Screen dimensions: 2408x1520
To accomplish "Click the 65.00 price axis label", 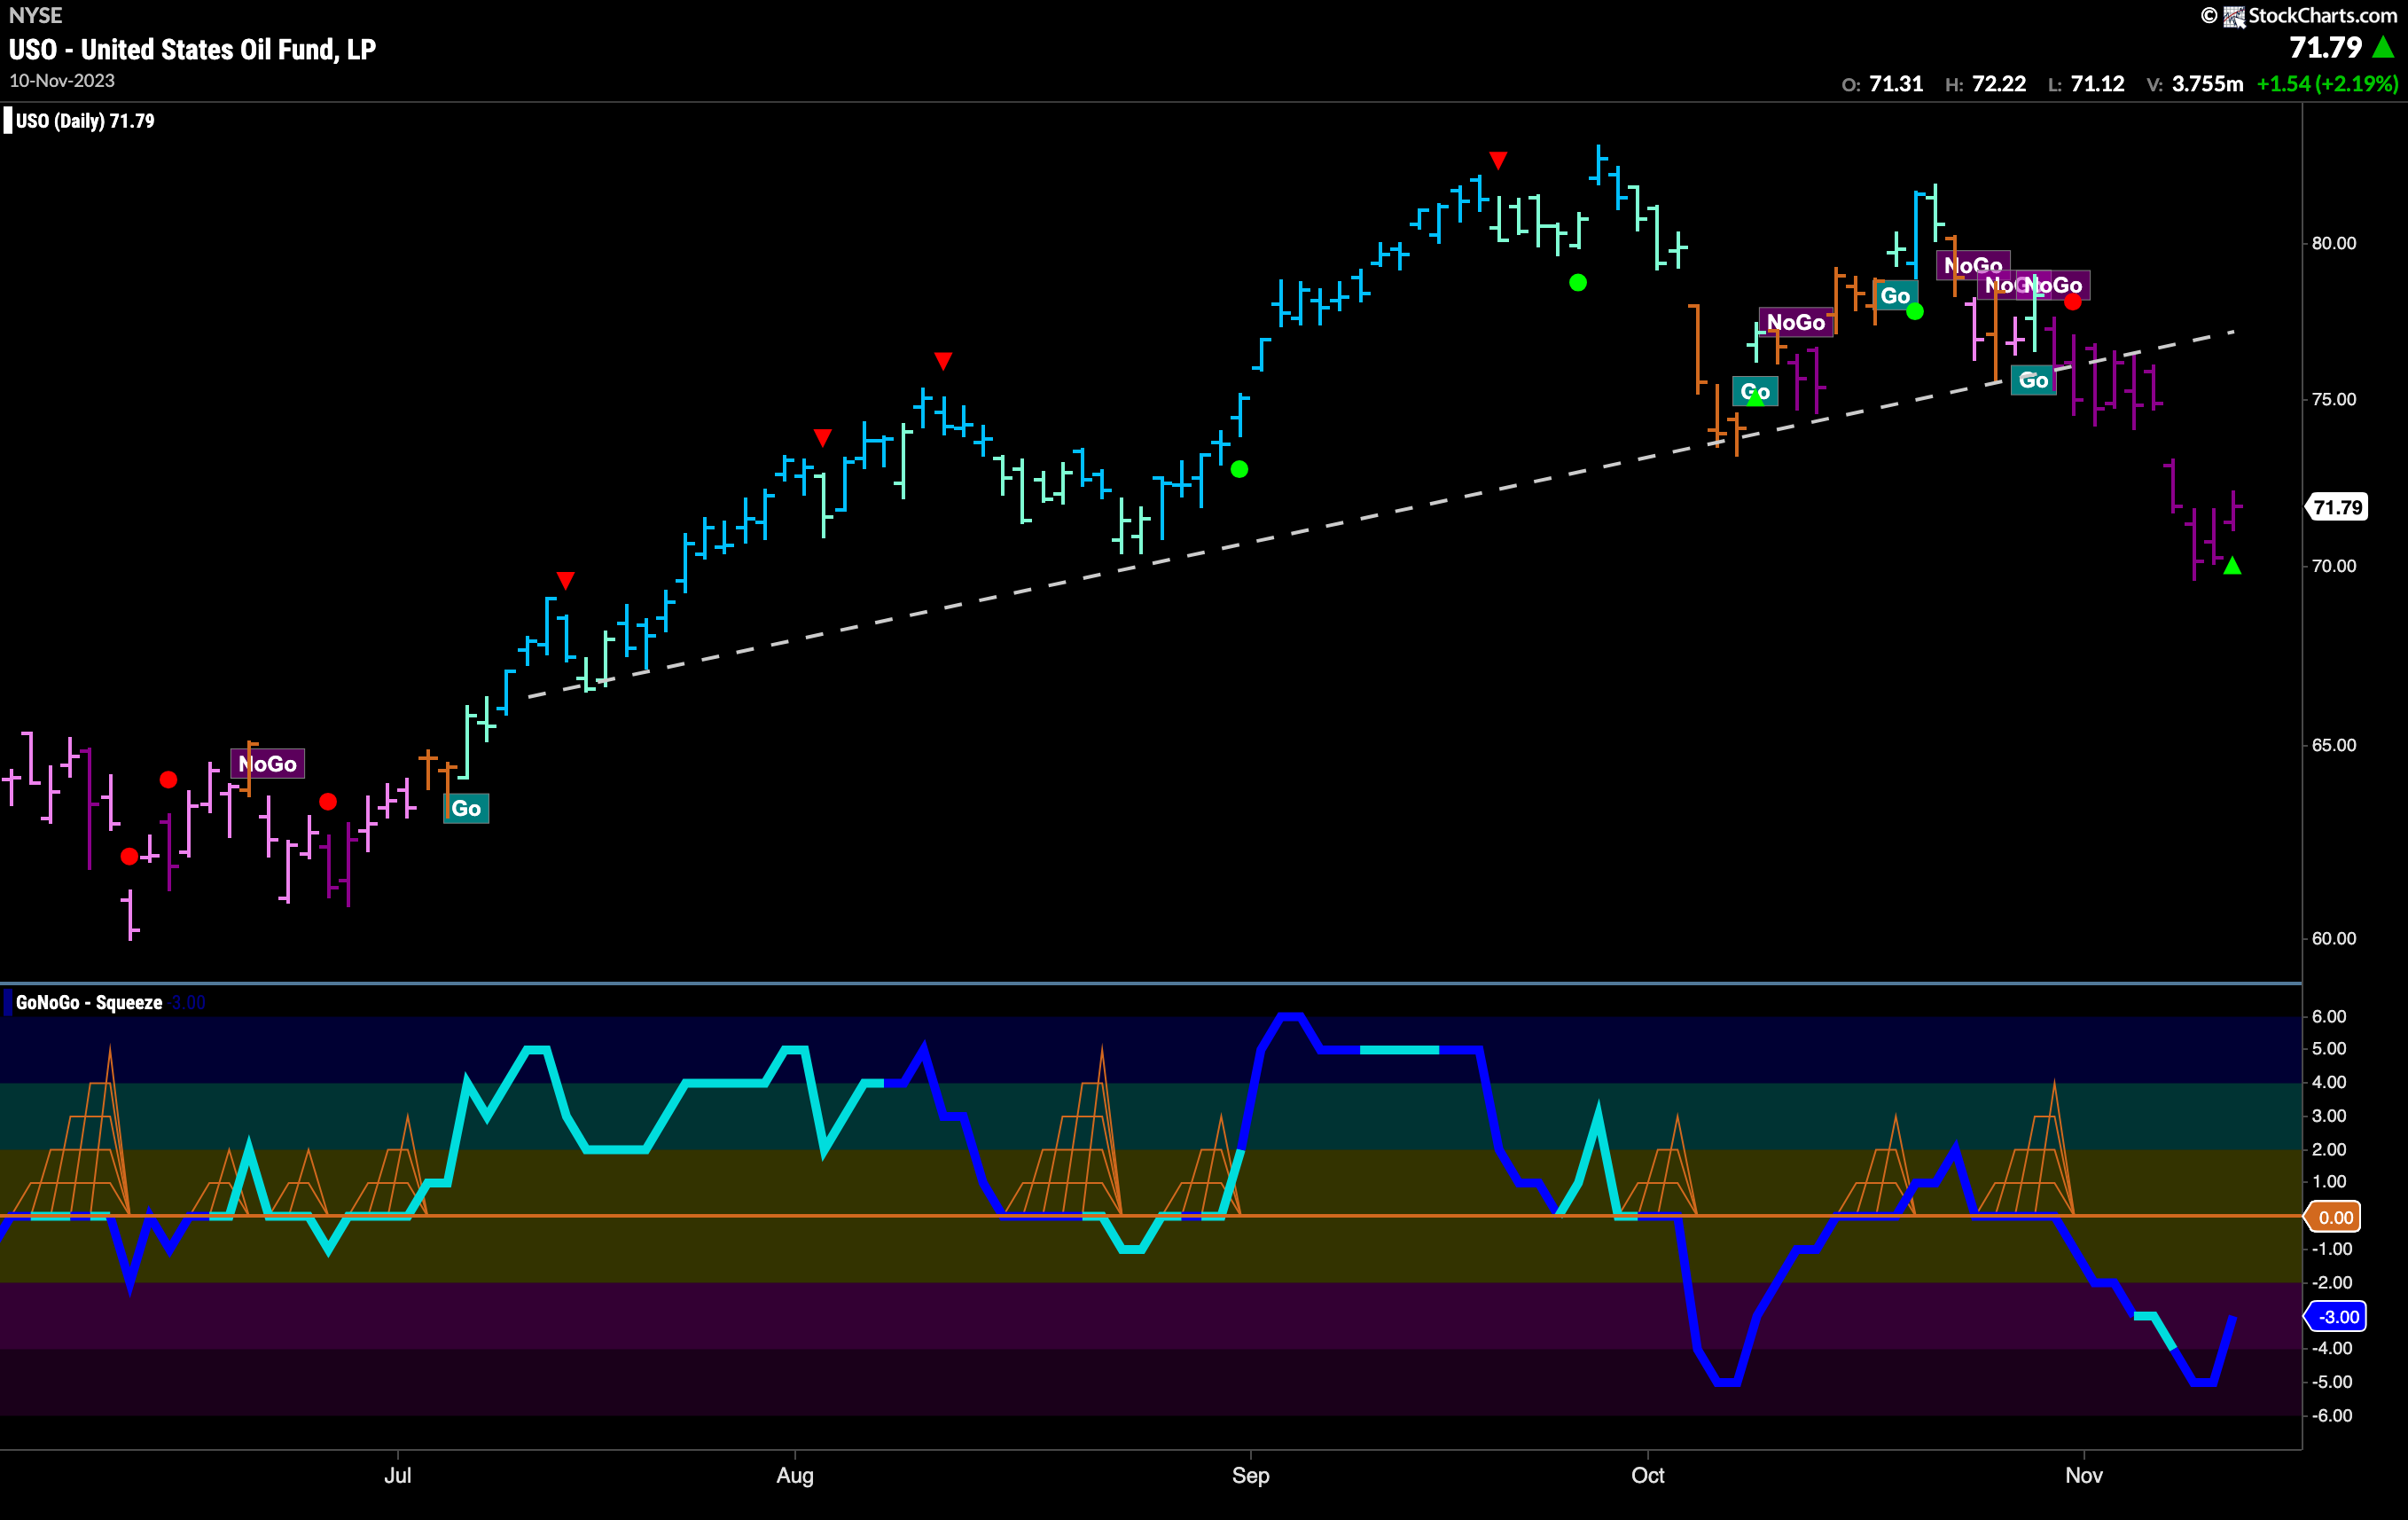I will 2334,745.
